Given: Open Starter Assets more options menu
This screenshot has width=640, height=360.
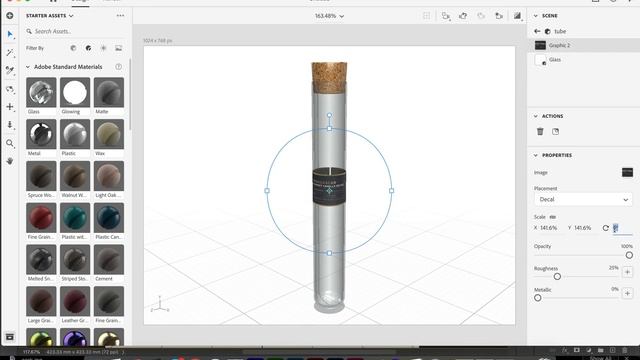Looking at the screenshot, I should pyautogui.click(x=120, y=16).
